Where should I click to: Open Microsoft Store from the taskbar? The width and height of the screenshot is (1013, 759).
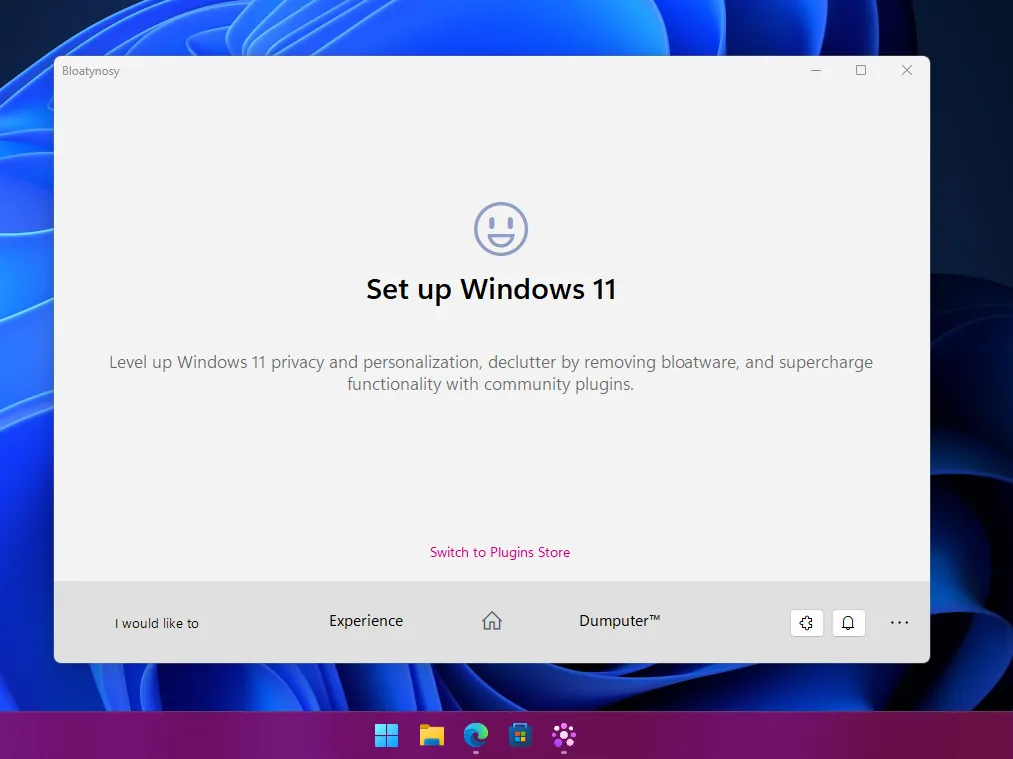[x=519, y=736]
